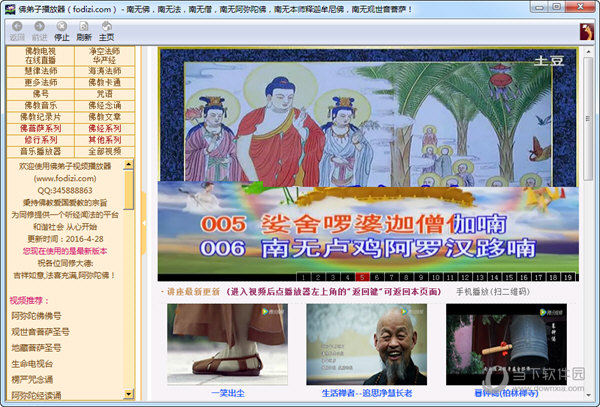Click the 您现在使用的是最新版本 notice
Image resolution: width=600 pixels, height=407 pixels.
pos(65,251)
